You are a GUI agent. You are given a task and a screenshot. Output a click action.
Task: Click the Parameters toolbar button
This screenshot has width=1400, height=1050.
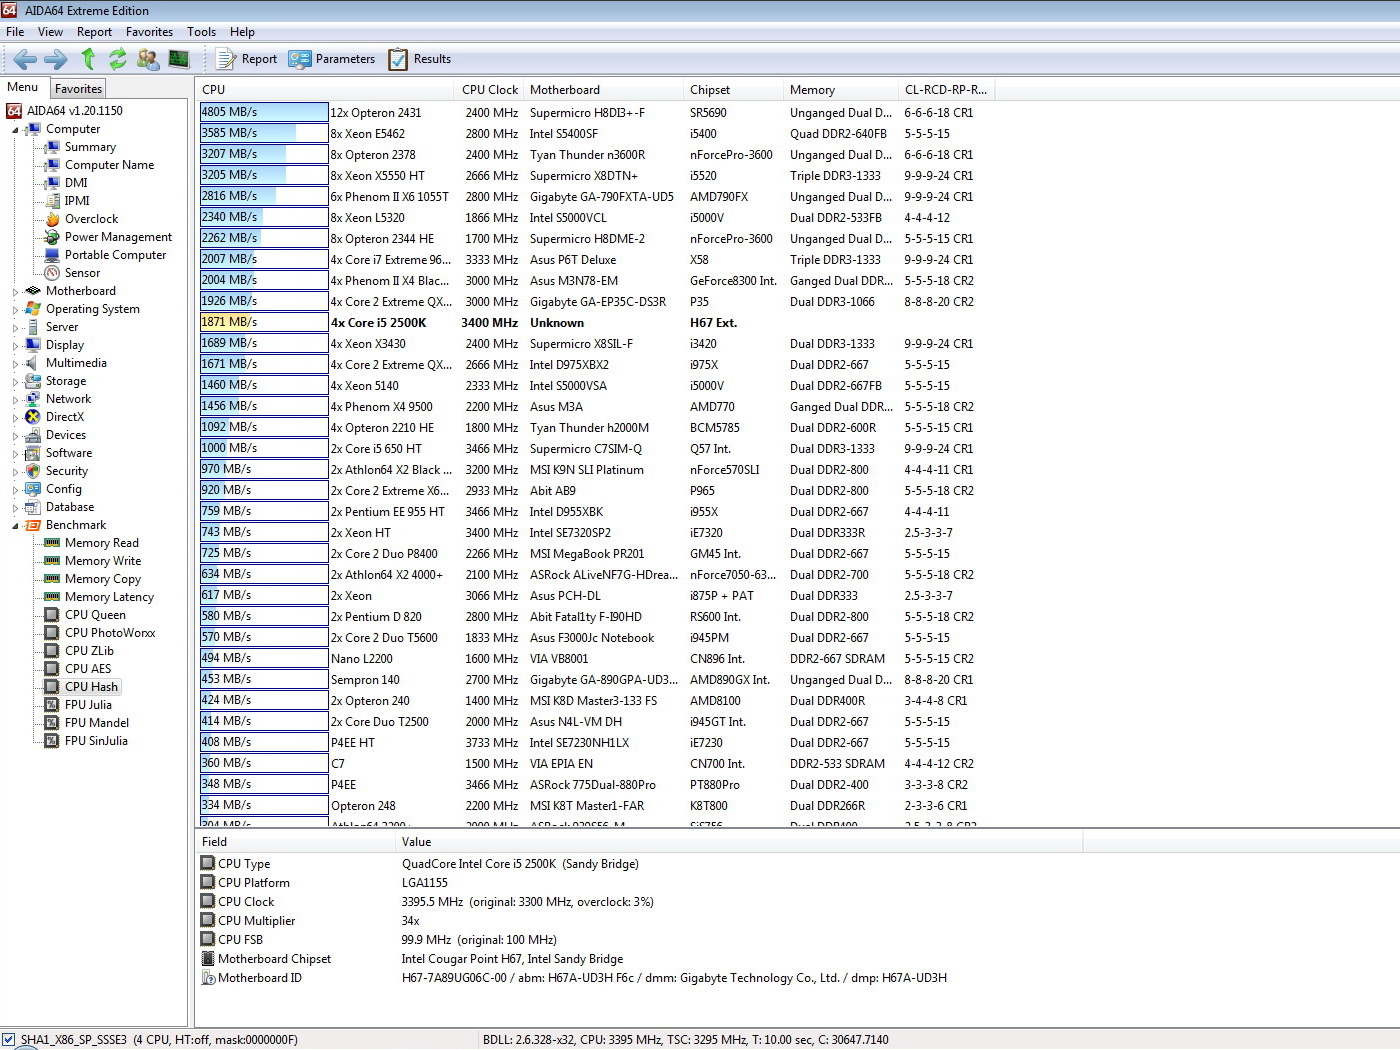332,59
